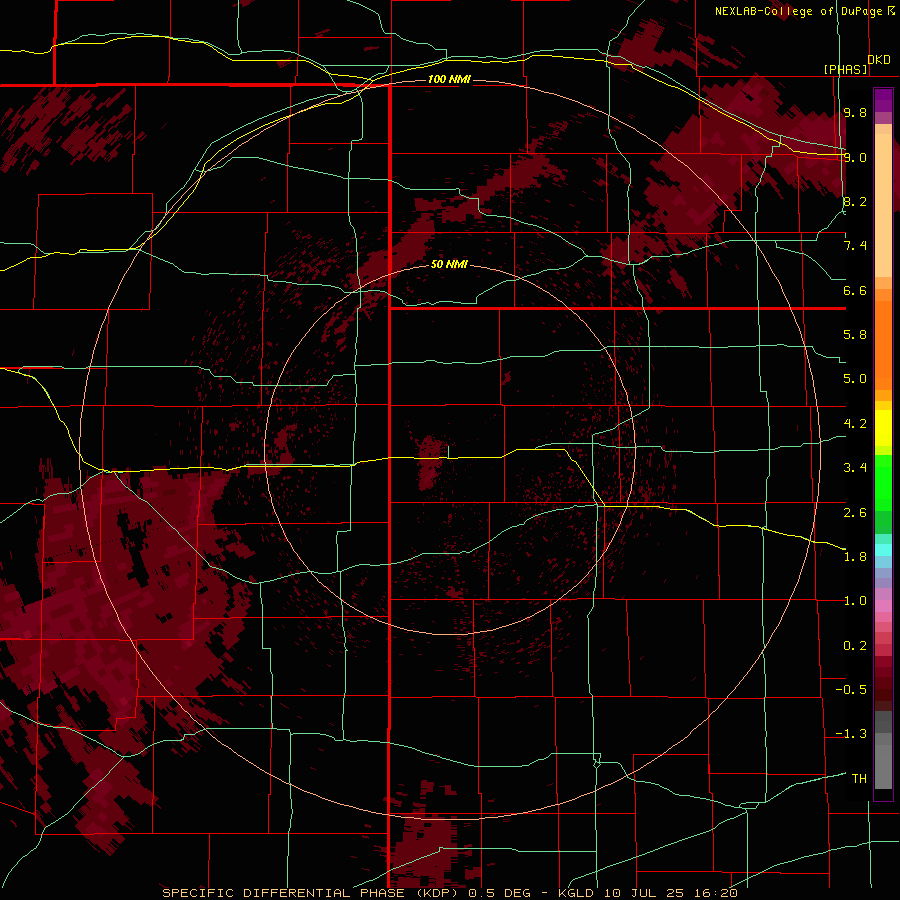Click the 9.8 value on color scale

point(855,112)
